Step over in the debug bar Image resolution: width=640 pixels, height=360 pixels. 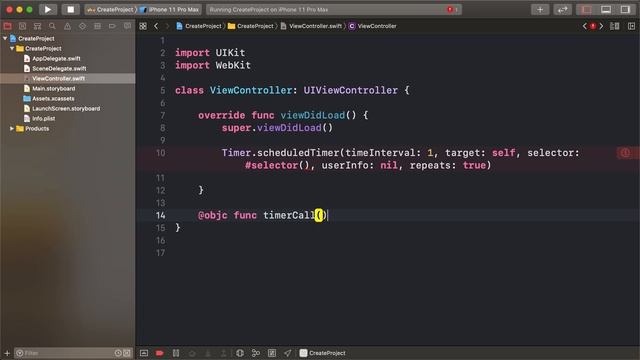click(192, 353)
